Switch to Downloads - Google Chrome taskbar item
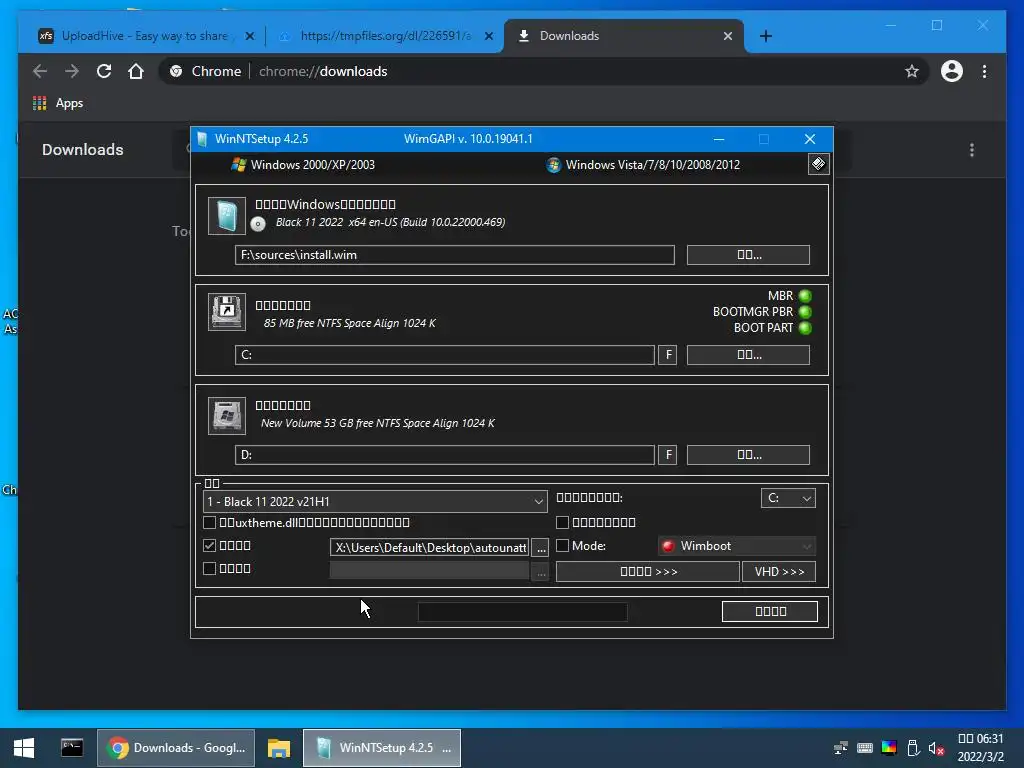This screenshot has height=768, width=1024. [x=176, y=748]
